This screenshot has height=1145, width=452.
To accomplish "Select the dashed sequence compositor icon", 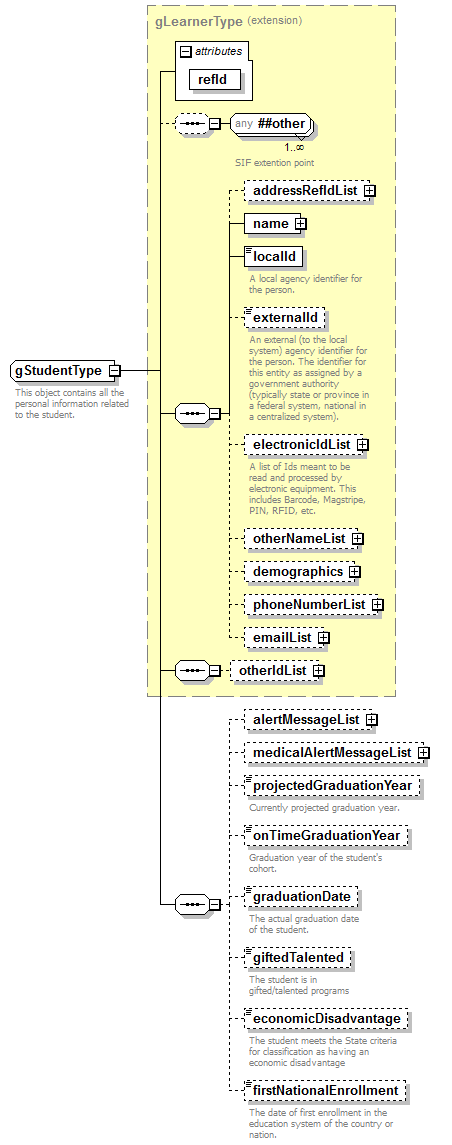I will pos(193,123).
